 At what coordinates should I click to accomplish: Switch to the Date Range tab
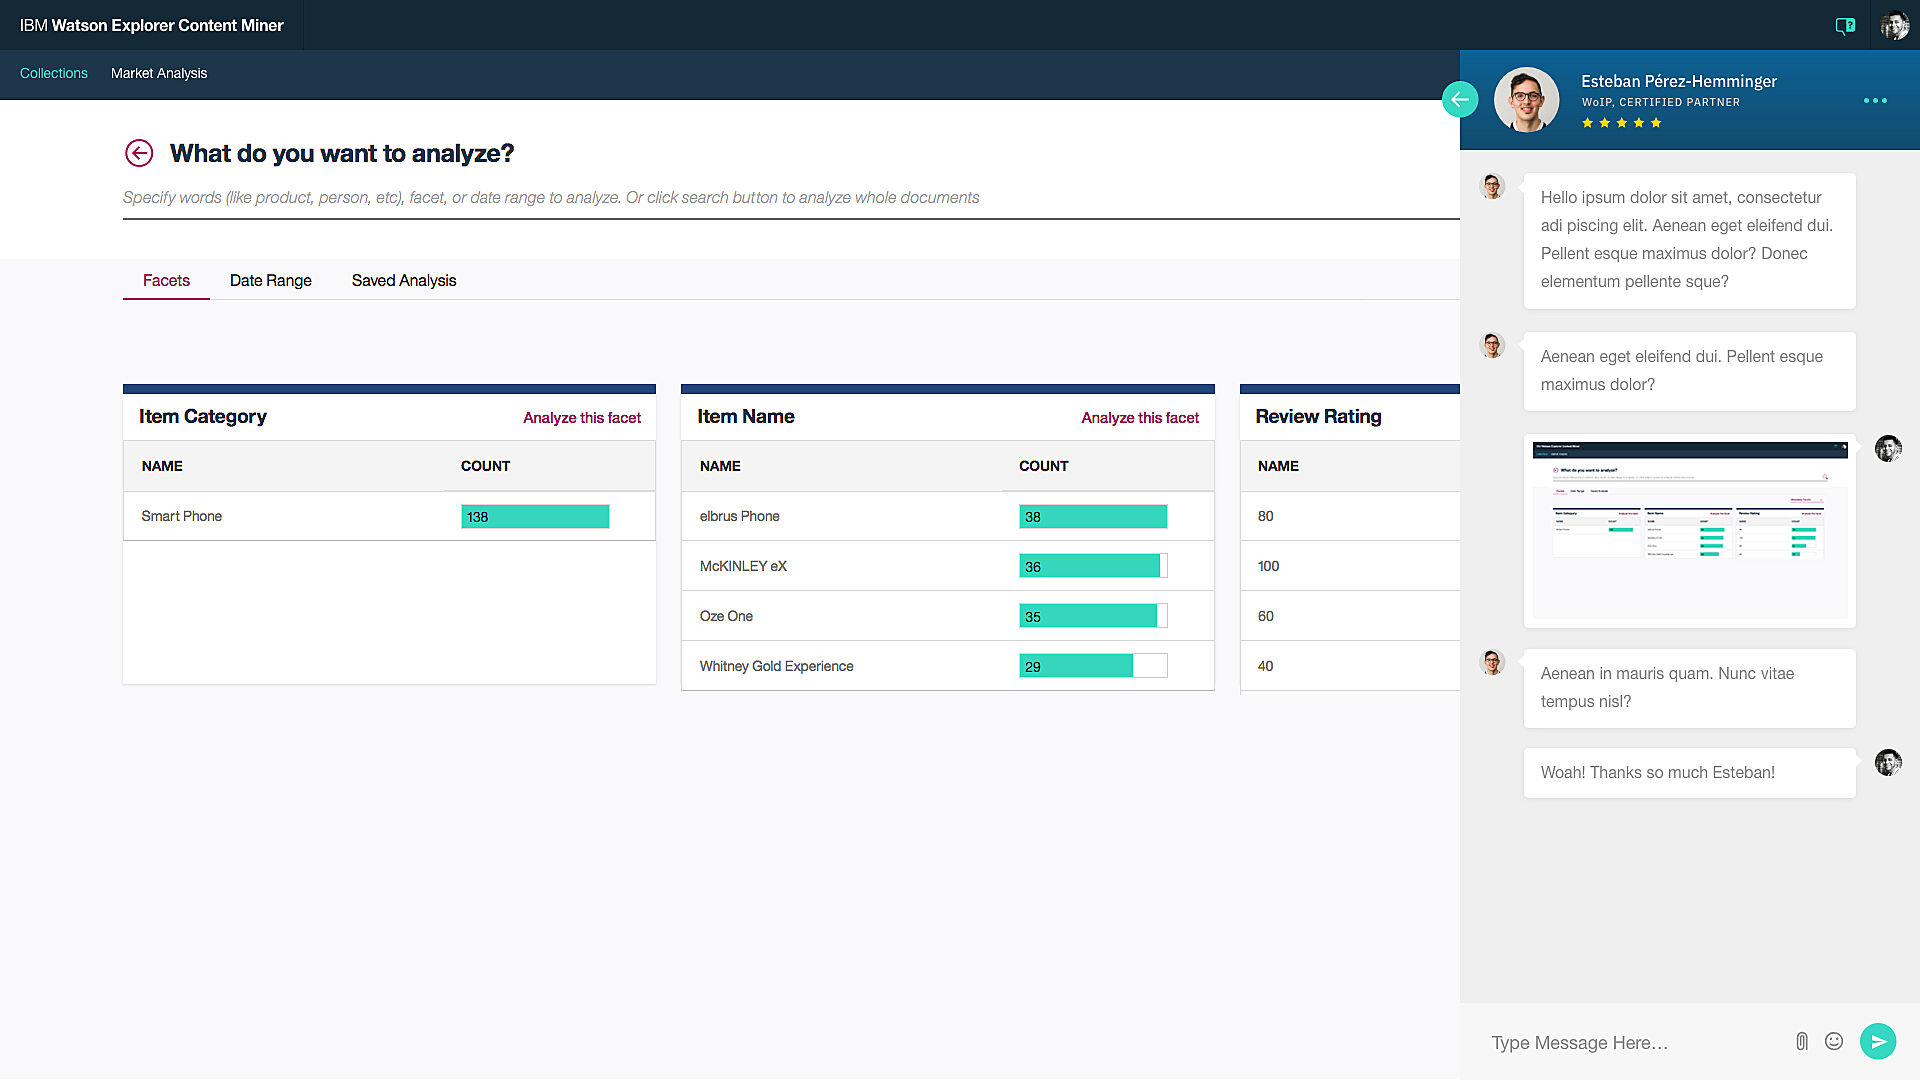(271, 280)
